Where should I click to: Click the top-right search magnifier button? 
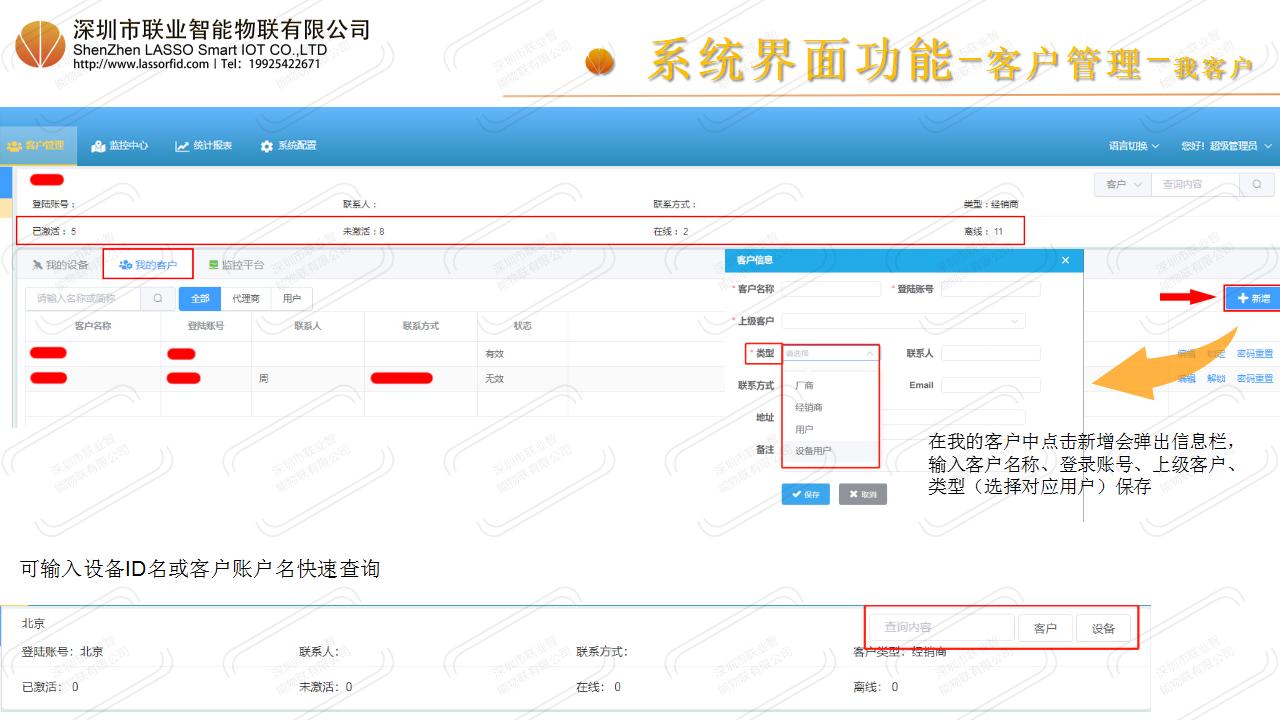pos(1257,184)
